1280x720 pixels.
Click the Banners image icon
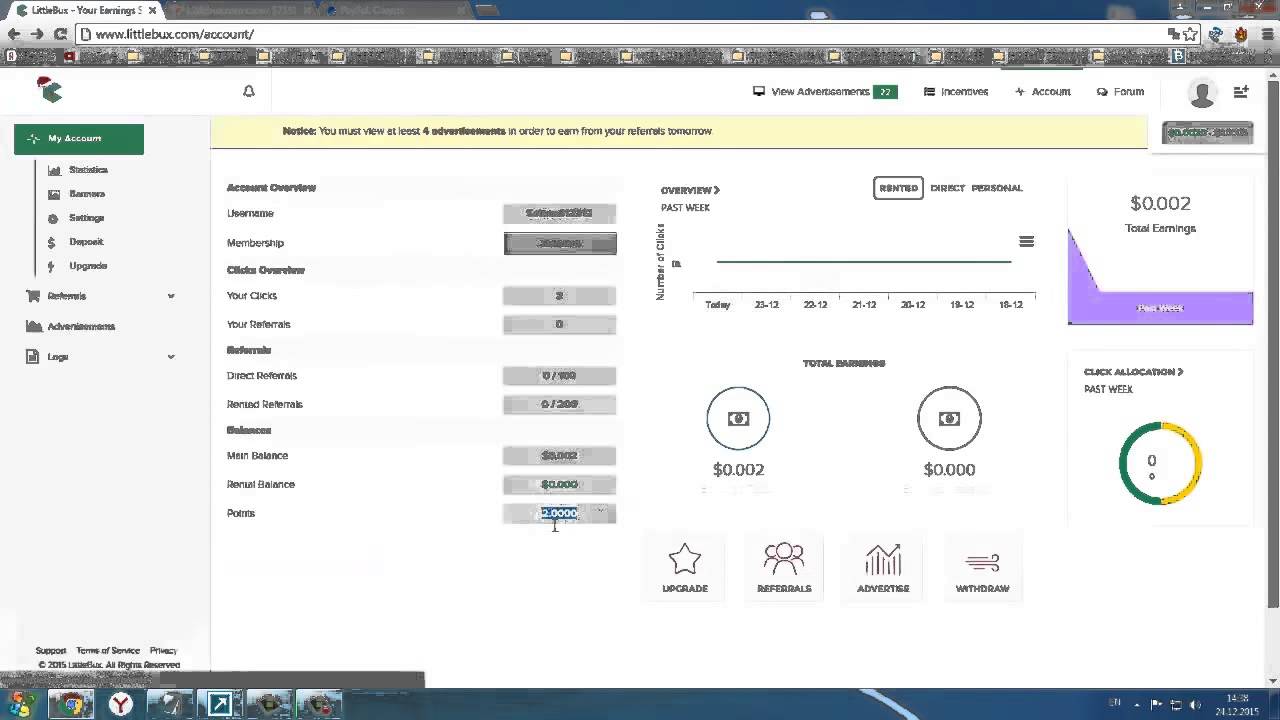coord(54,194)
